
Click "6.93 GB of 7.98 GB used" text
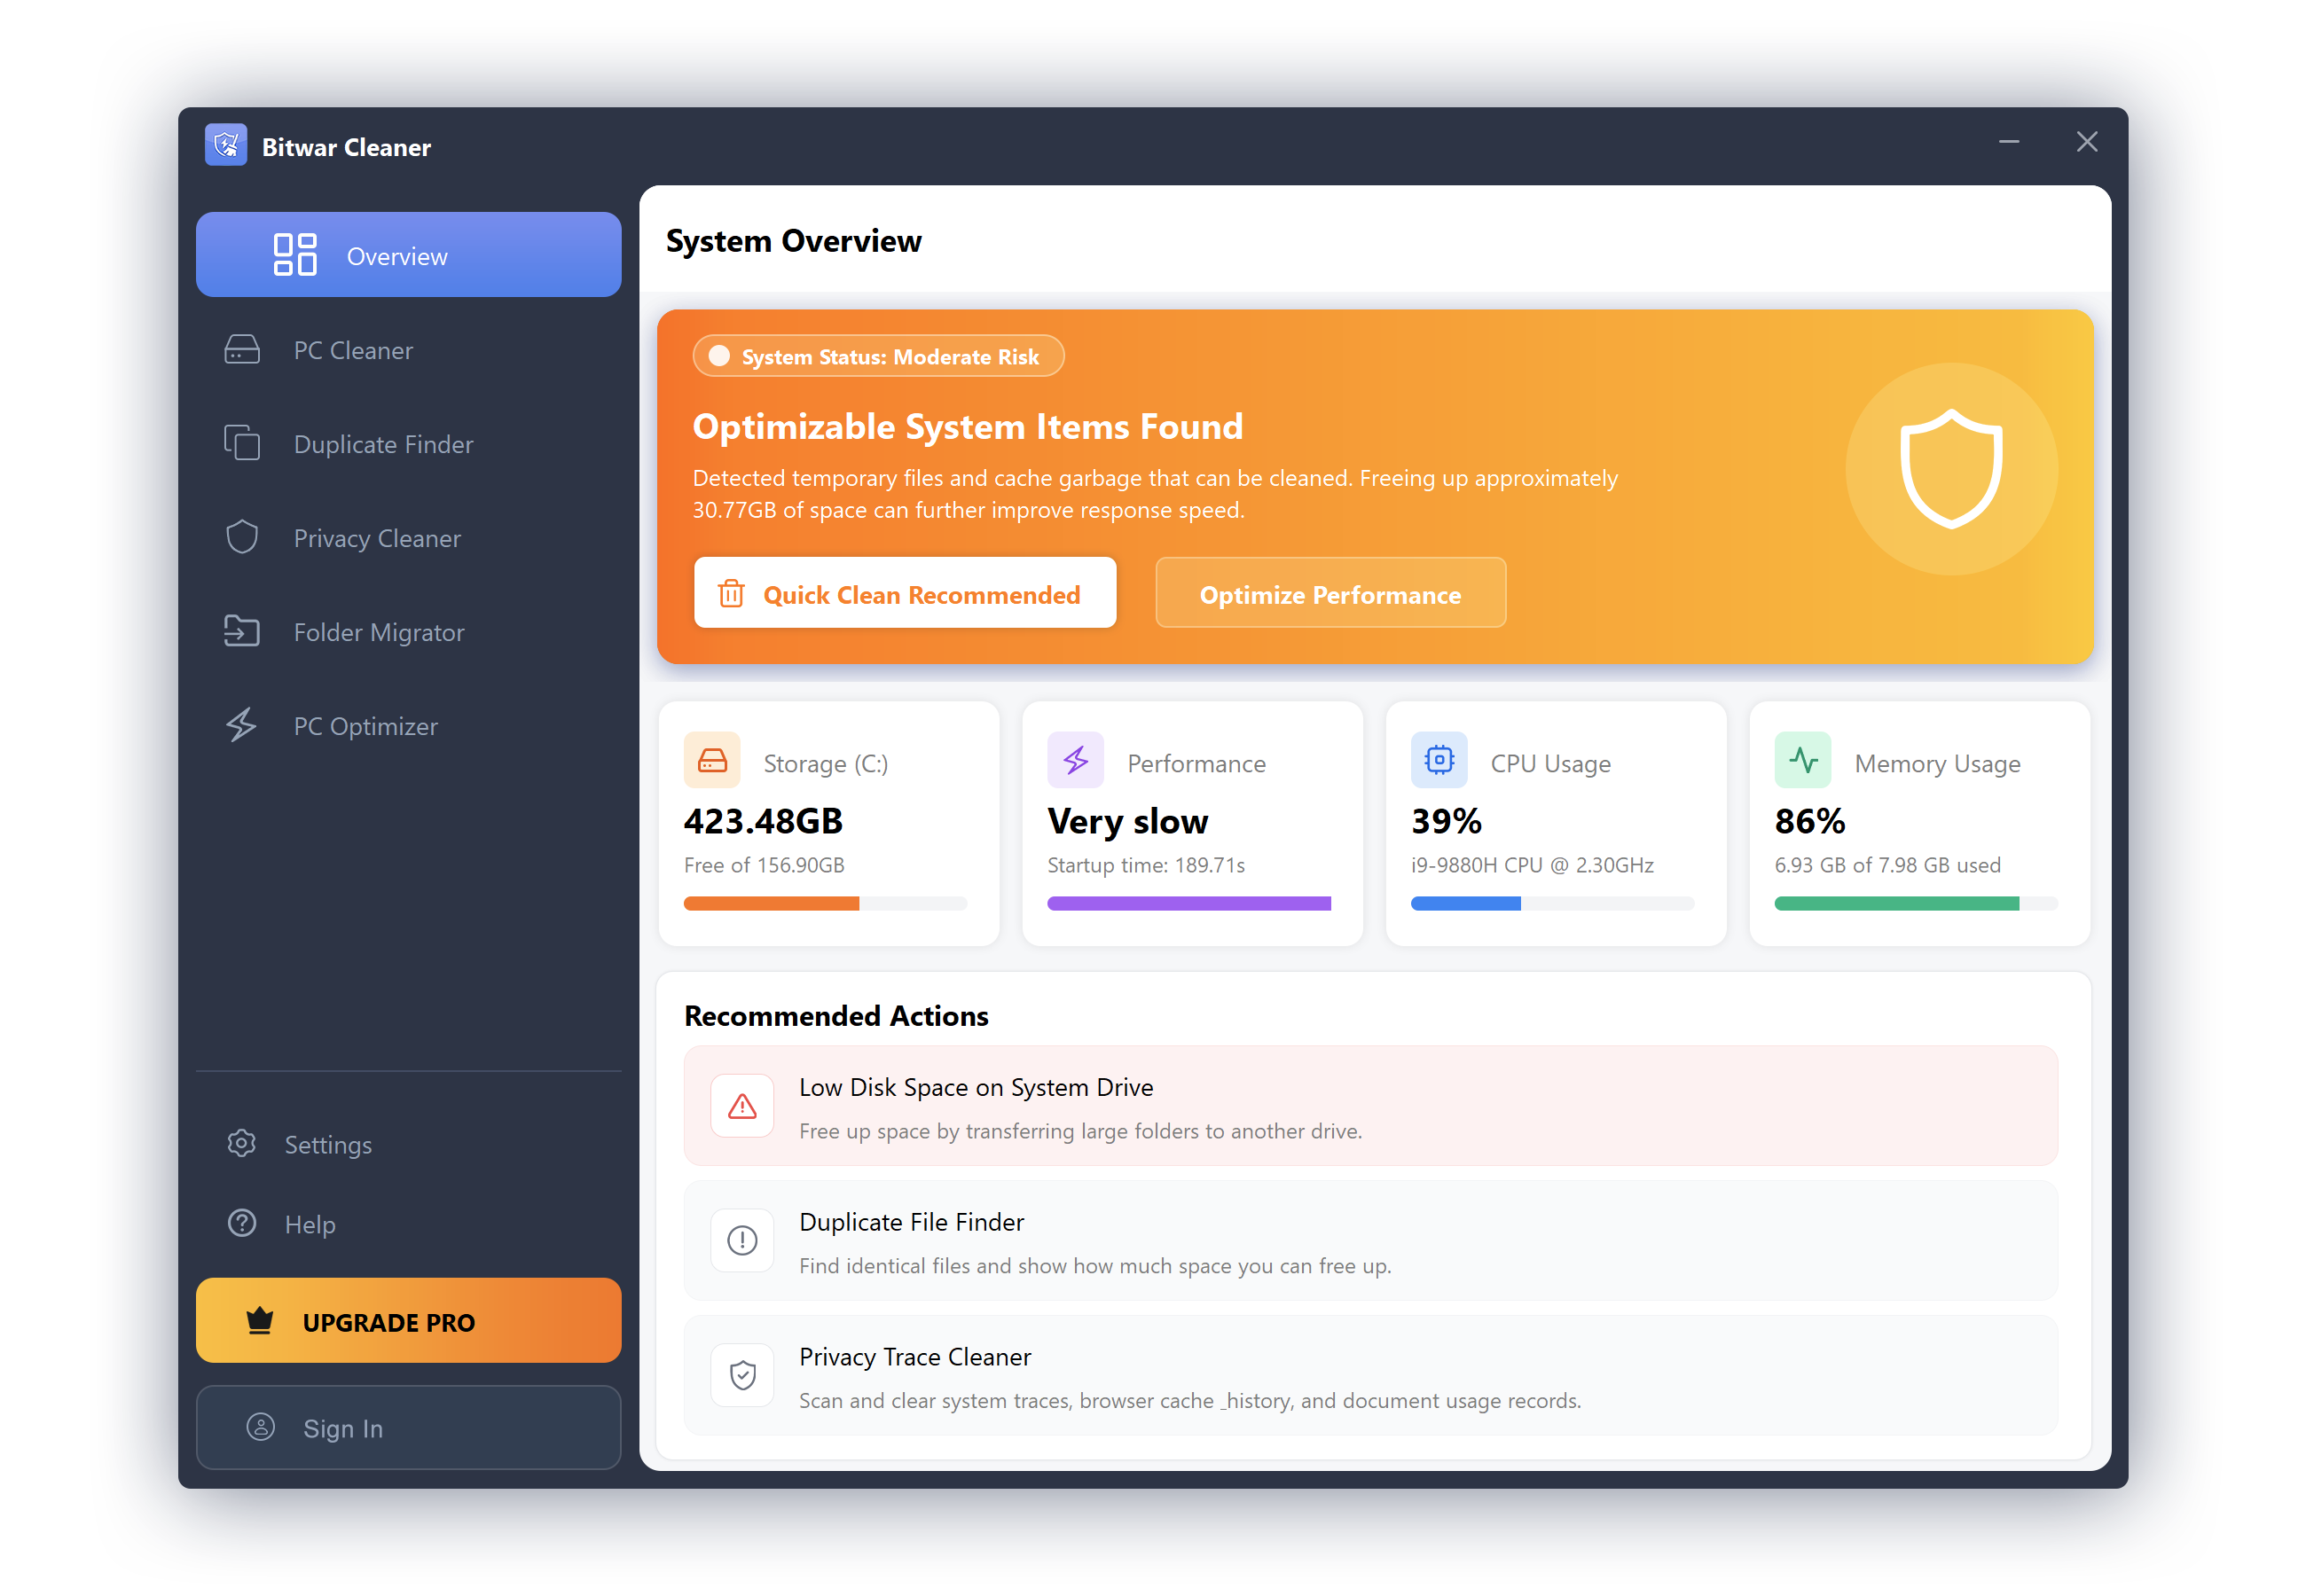tap(1887, 865)
